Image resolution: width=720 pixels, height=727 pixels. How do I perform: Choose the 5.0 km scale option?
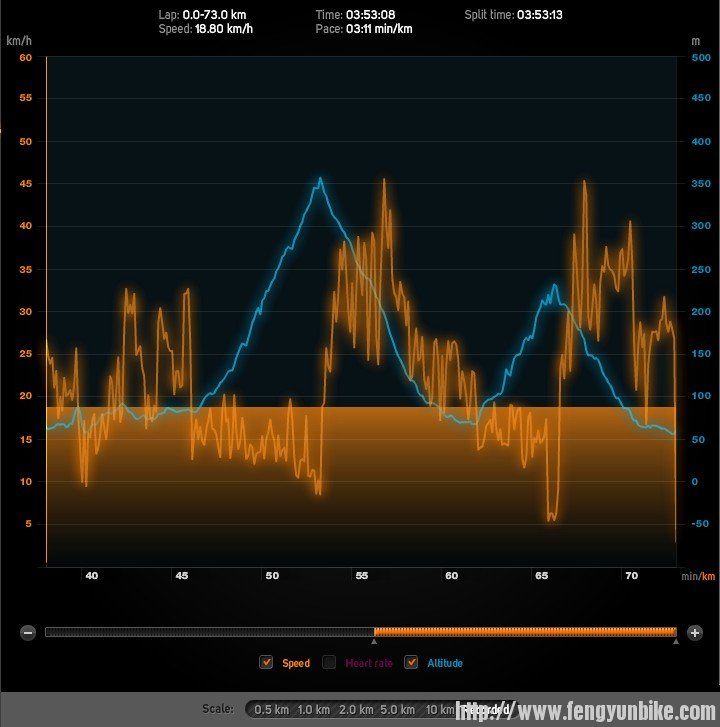click(x=397, y=709)
